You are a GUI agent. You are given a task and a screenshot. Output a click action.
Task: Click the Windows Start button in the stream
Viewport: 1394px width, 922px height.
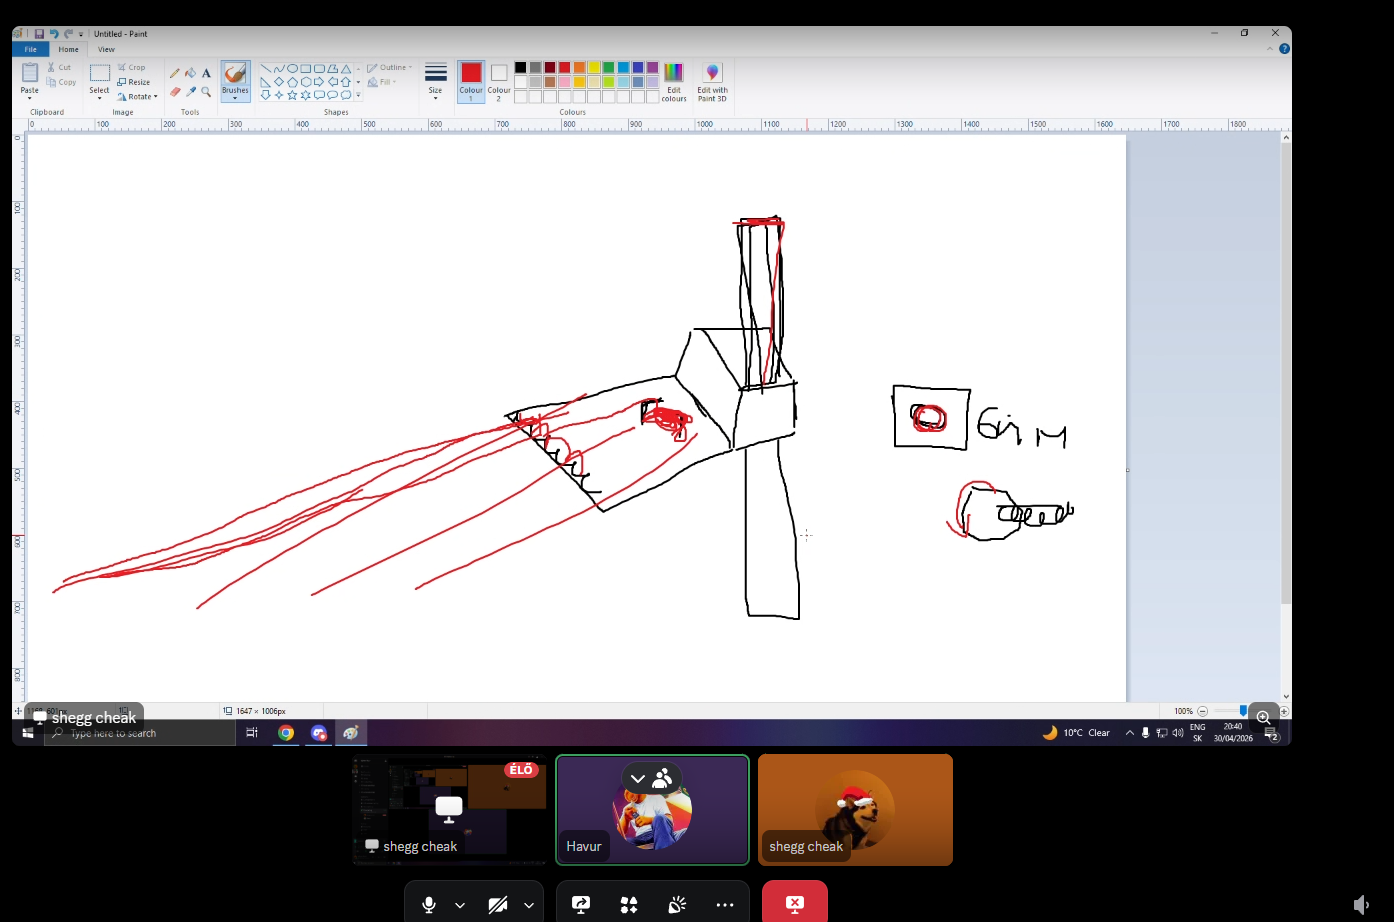click(28, 733)
